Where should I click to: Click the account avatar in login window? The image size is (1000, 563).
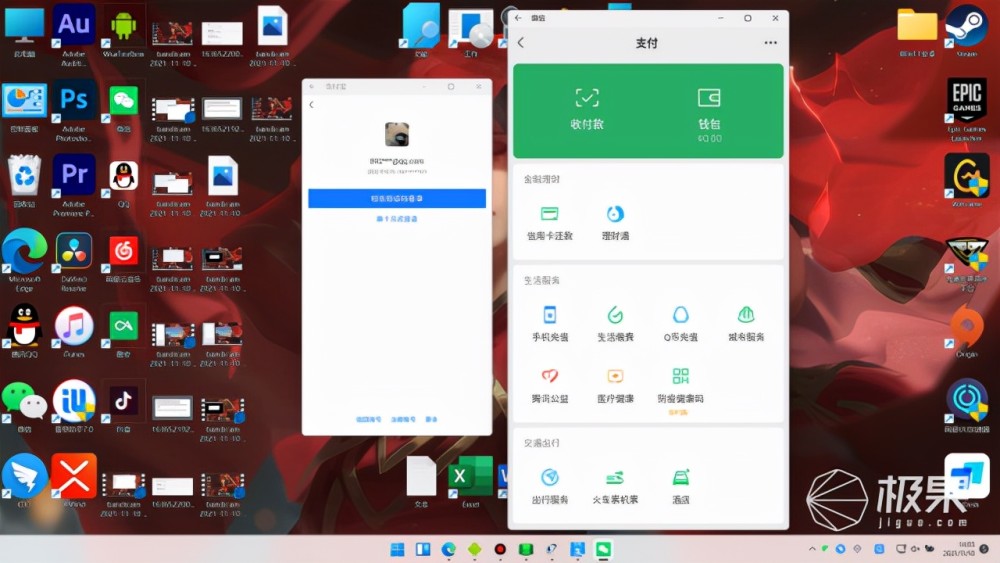click(x=397, y=134)
